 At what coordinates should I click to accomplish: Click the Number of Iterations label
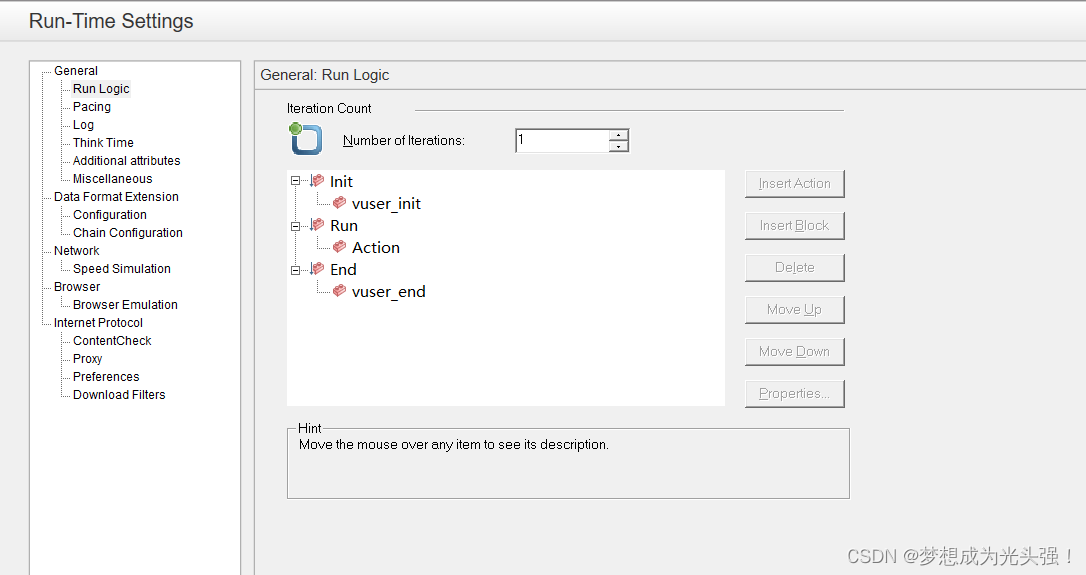(x=404, y=141)
